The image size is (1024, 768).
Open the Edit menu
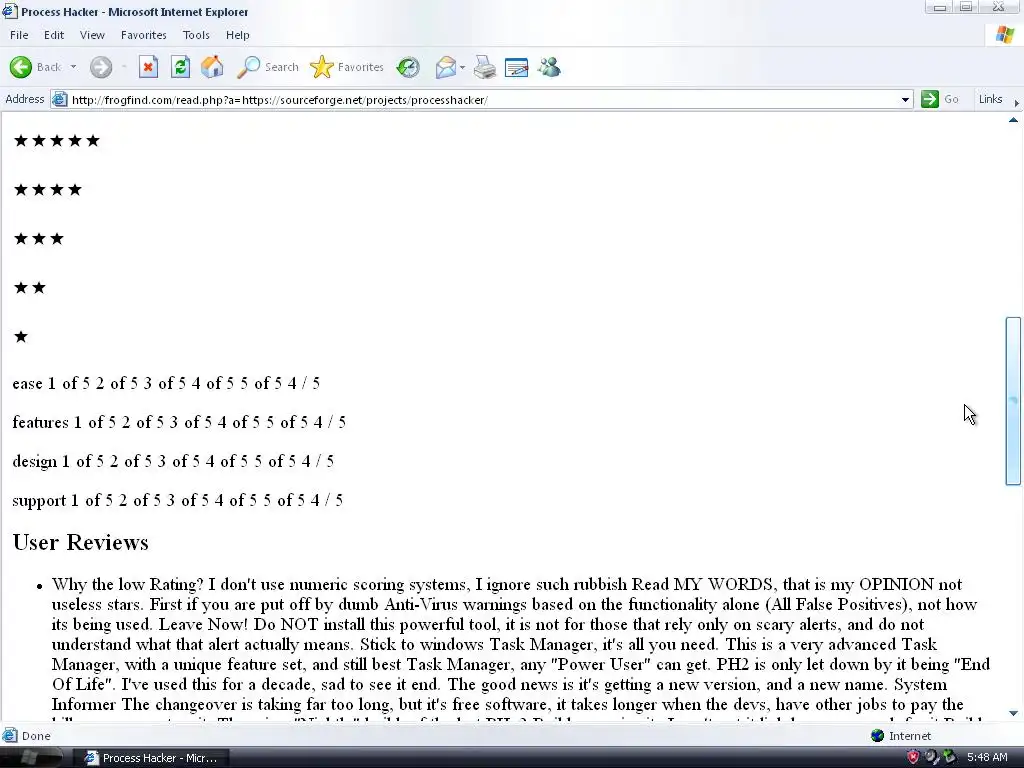[x=54, y=35]
